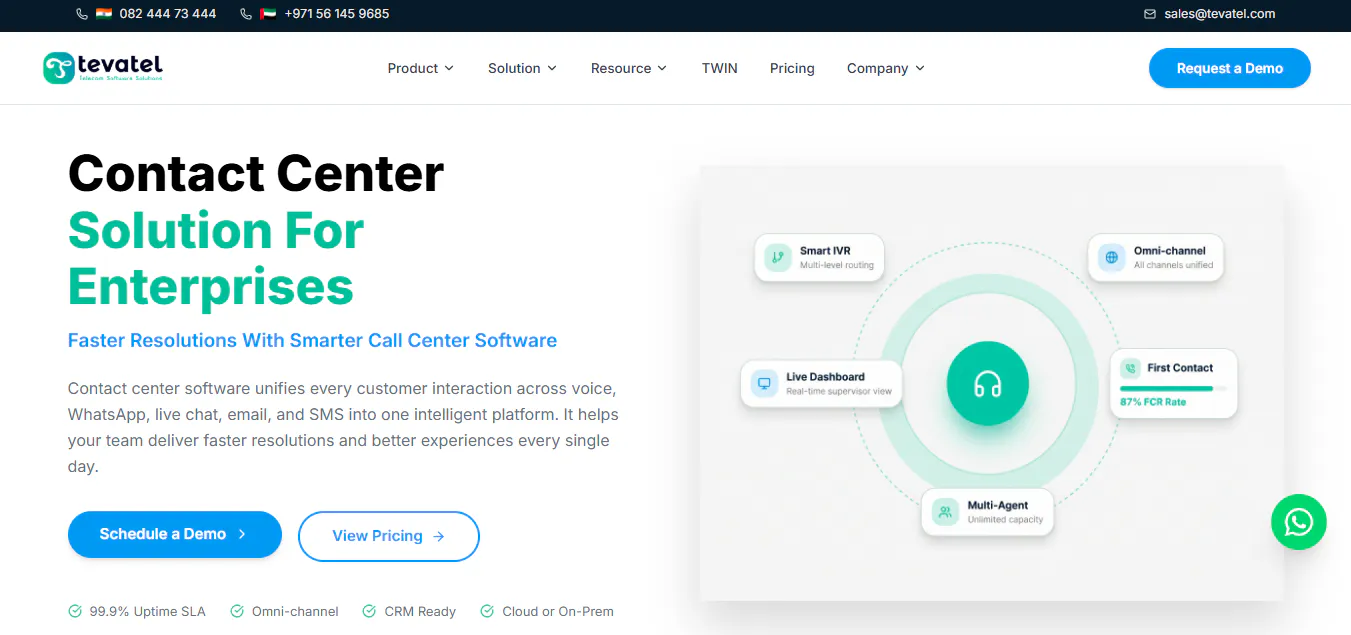Image resolution: width=1351 pixels, height=635 pixels.
Task: Click the India flag icon
Action: [104, 14]
